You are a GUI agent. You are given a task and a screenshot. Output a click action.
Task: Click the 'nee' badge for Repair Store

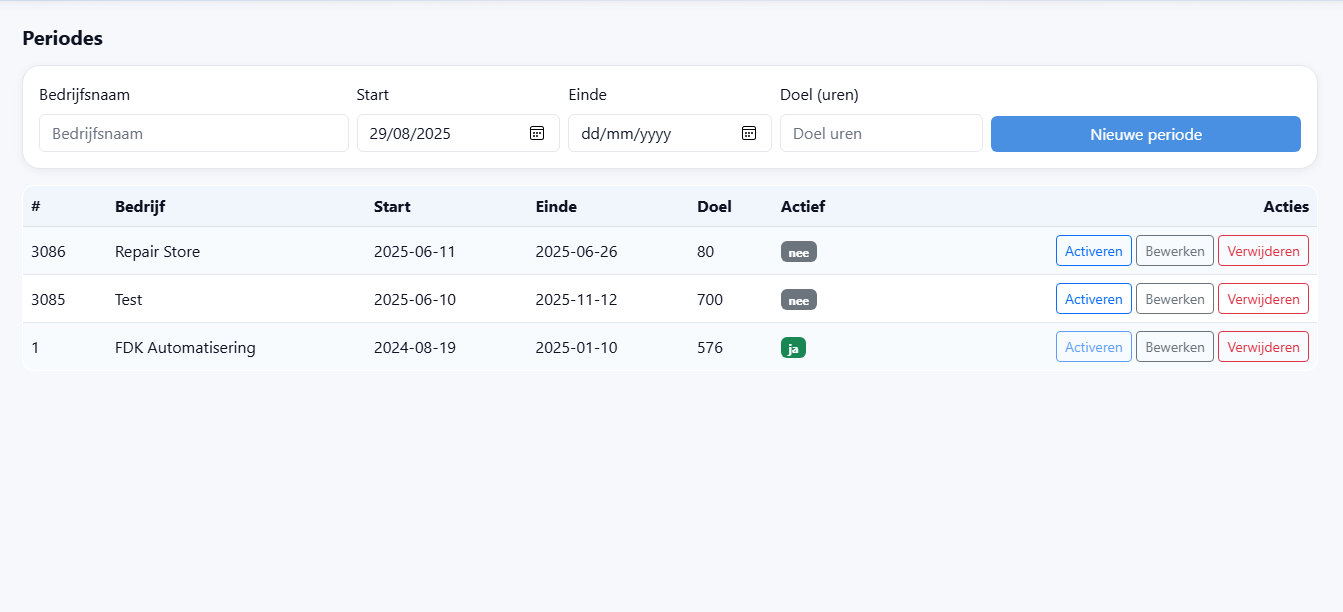pos(798,252)
